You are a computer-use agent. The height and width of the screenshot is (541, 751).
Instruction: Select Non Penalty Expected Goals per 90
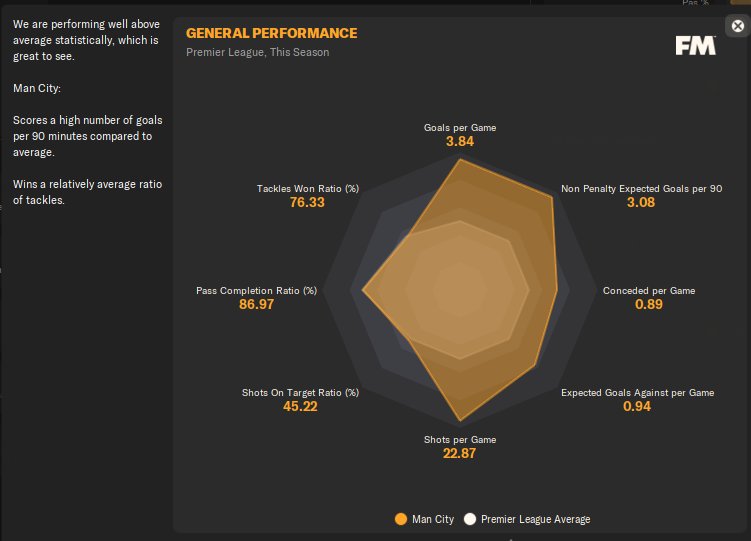tap(641, 188)
